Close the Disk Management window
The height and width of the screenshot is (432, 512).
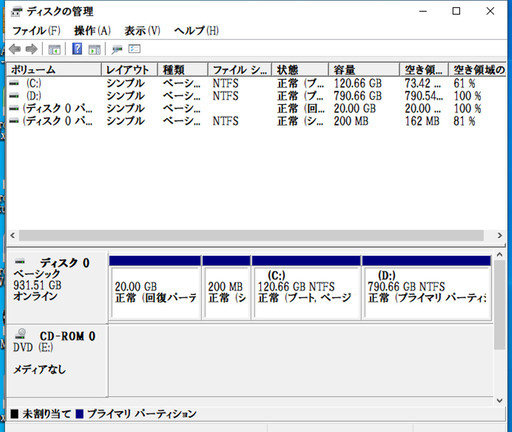[490, 11]
